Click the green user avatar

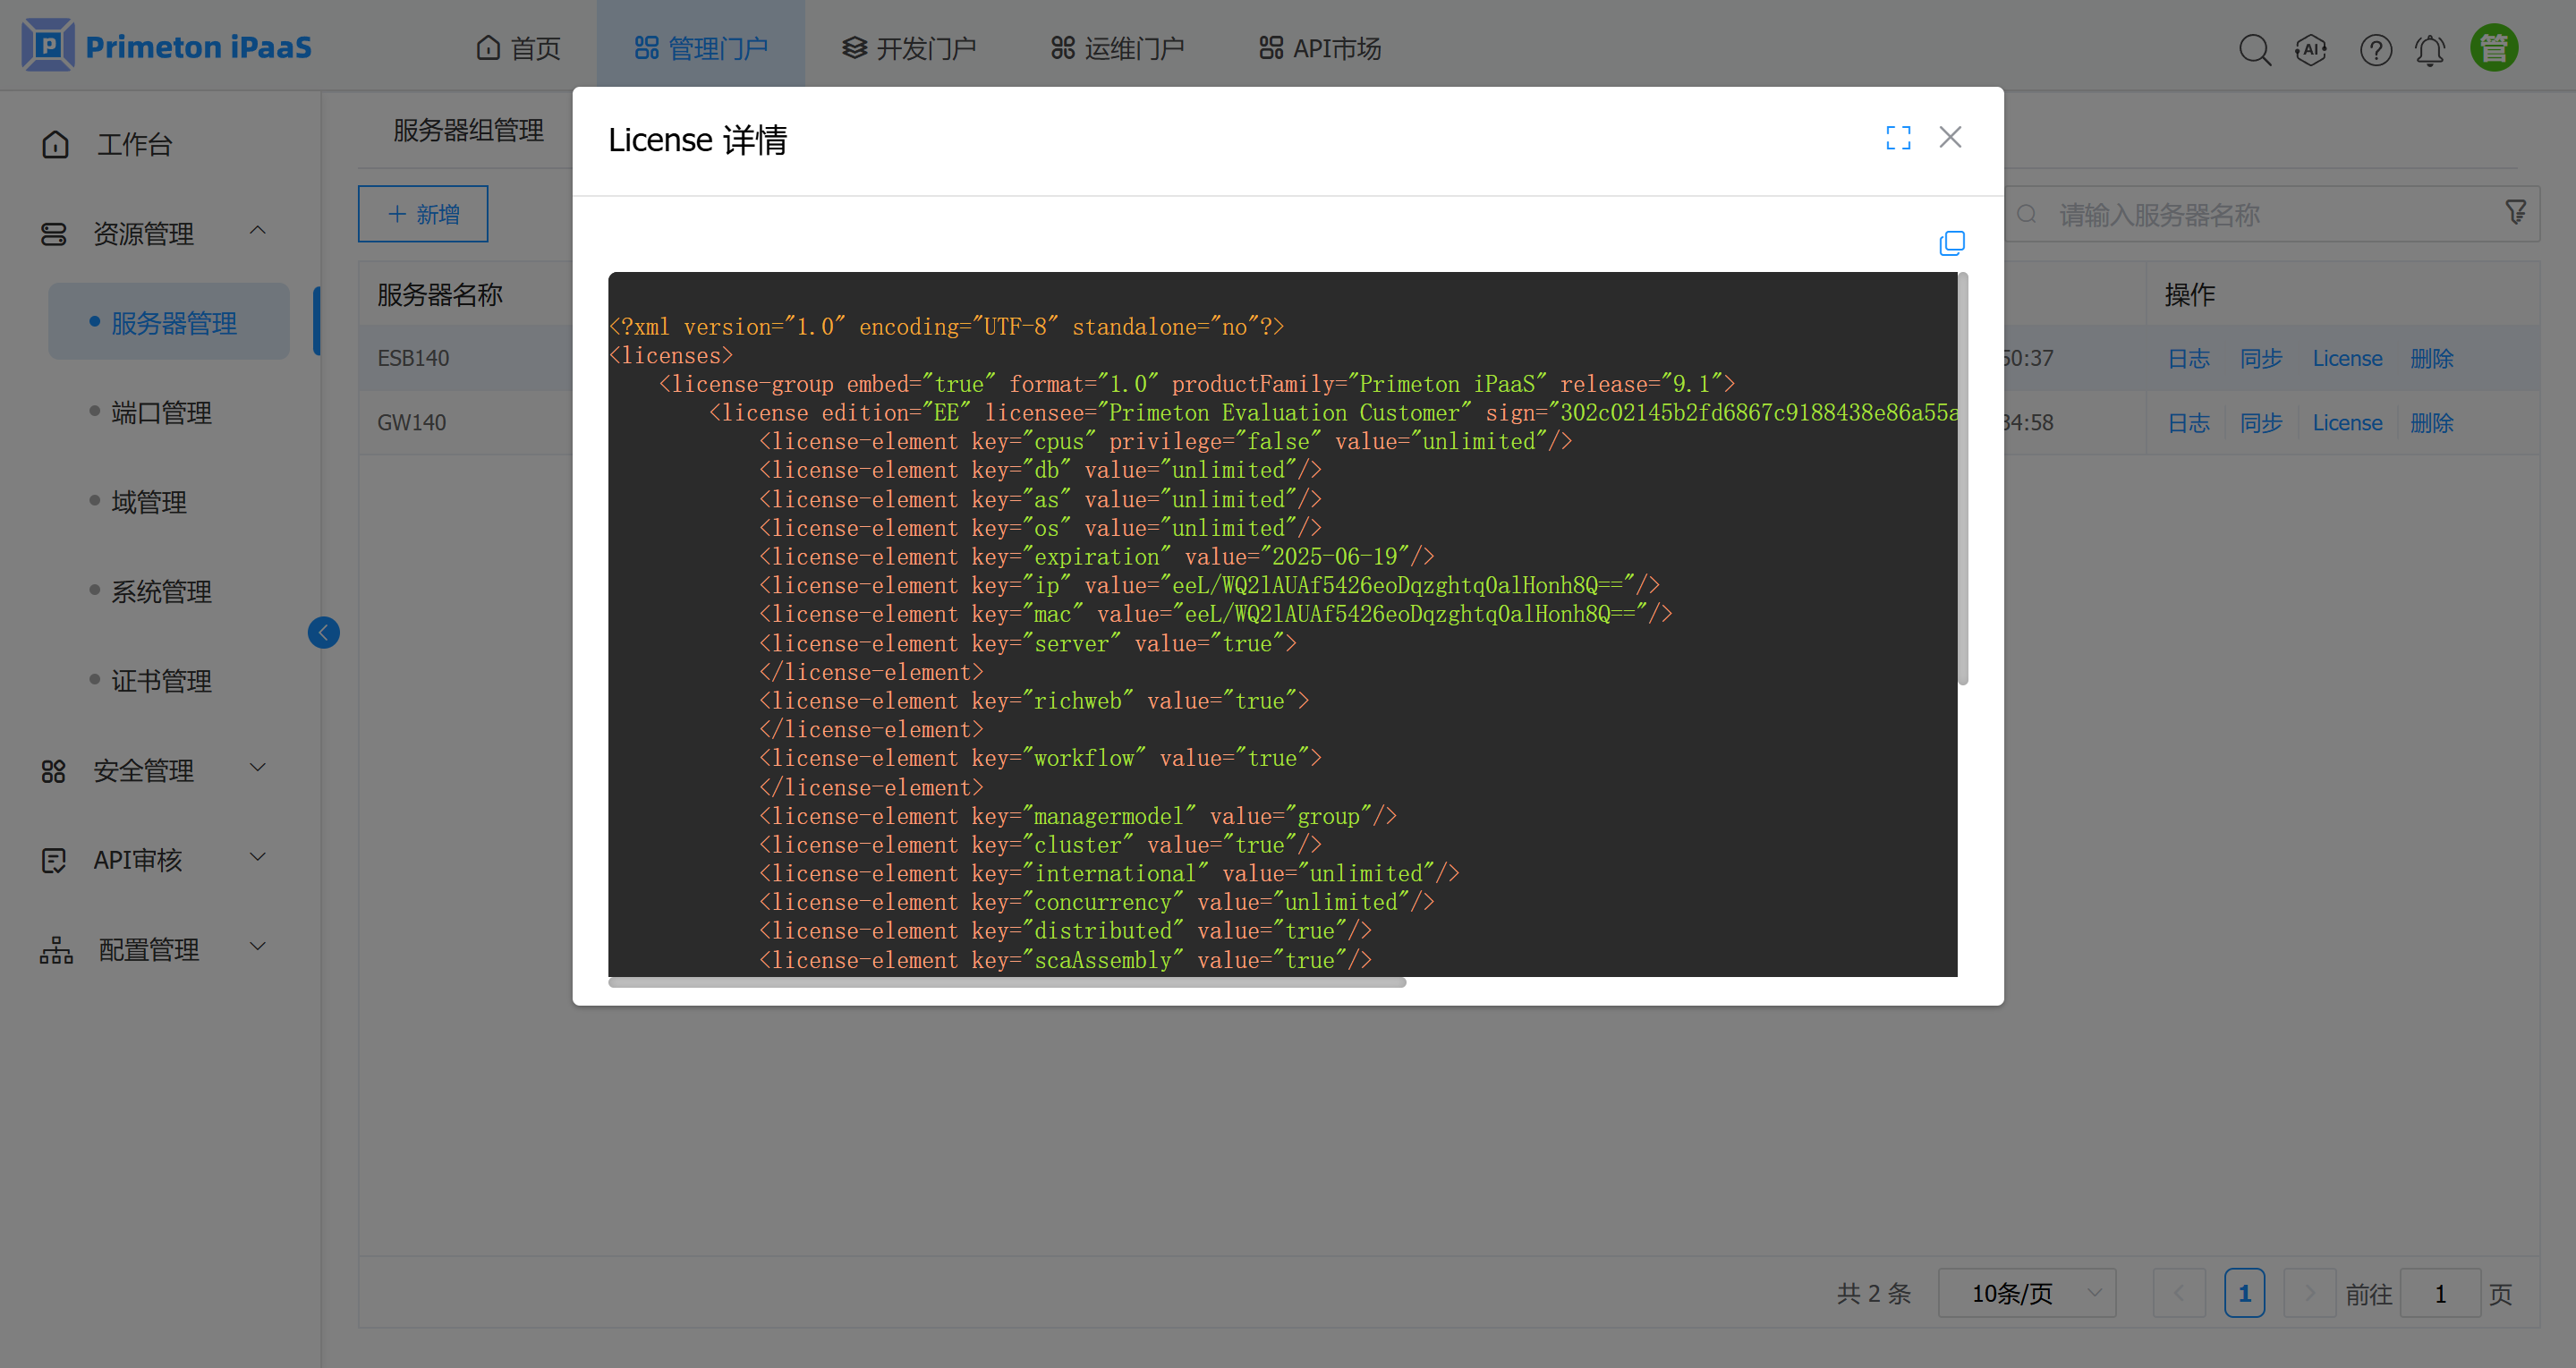[2493, 48]
